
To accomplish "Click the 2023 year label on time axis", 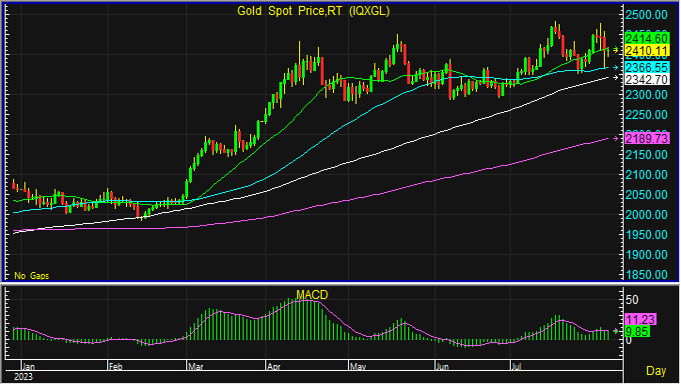I will [x=23, y=377].
